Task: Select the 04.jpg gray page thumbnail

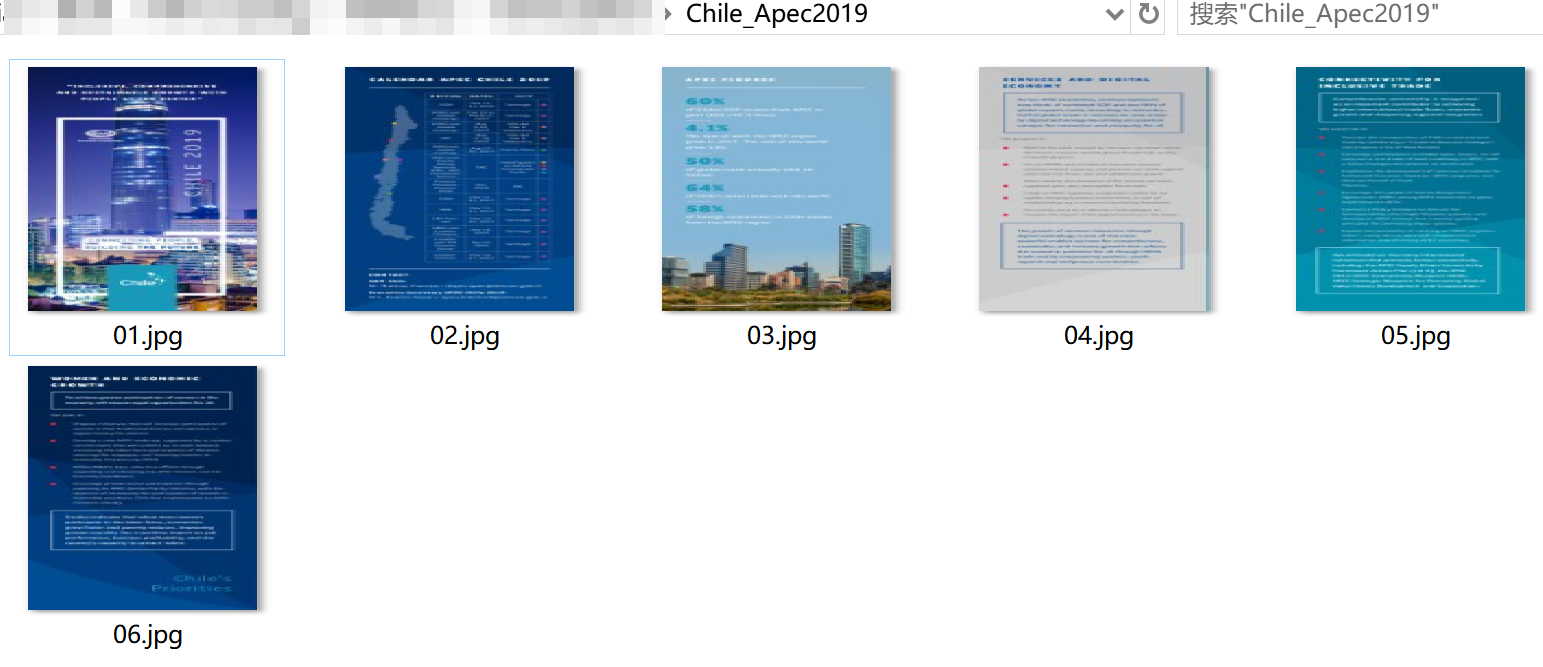Action: pos(1094,189)
